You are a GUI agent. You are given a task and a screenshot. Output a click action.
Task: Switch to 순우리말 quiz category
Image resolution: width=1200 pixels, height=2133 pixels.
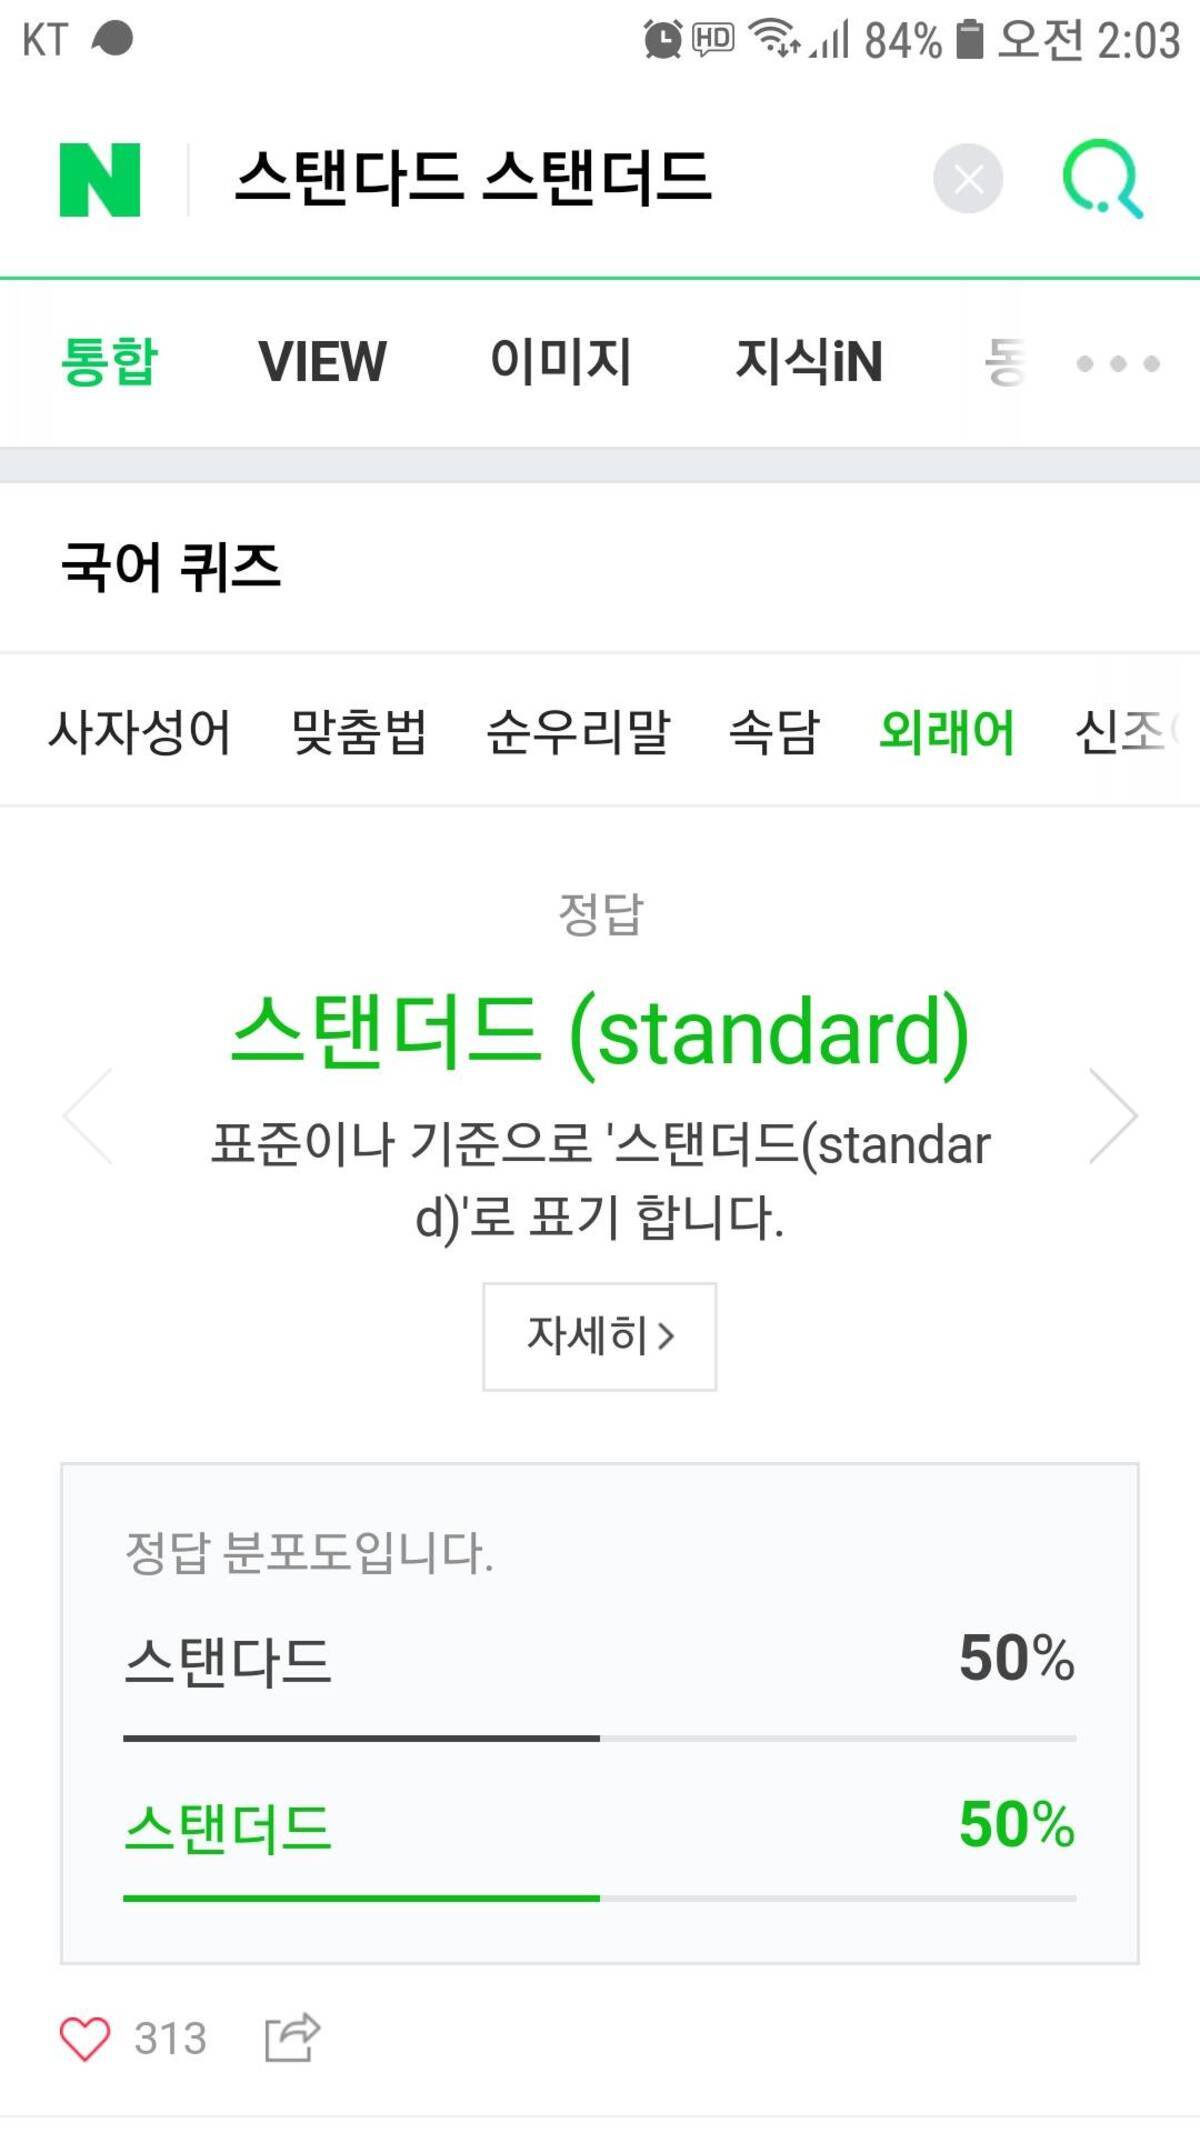tap(577, 732)
